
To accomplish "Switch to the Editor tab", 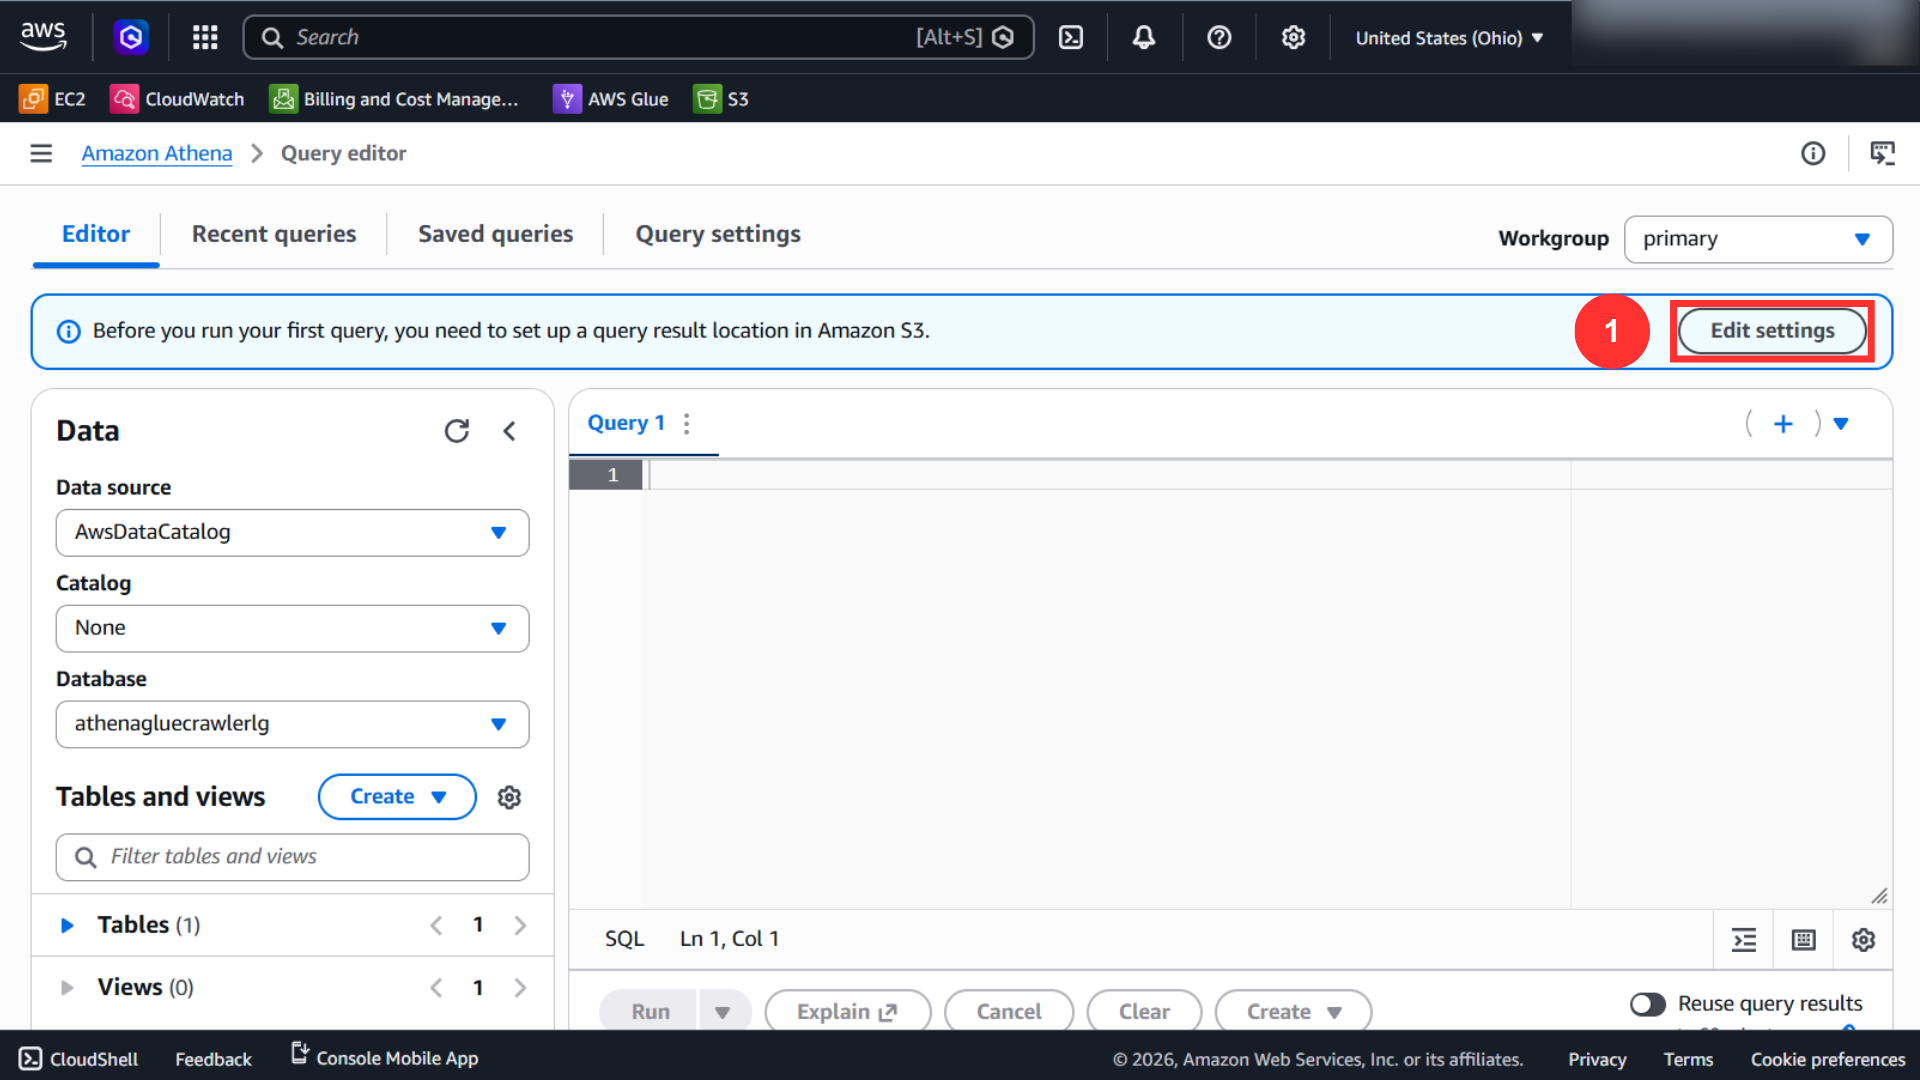I will pyautogui.click(x=96, y=234).
